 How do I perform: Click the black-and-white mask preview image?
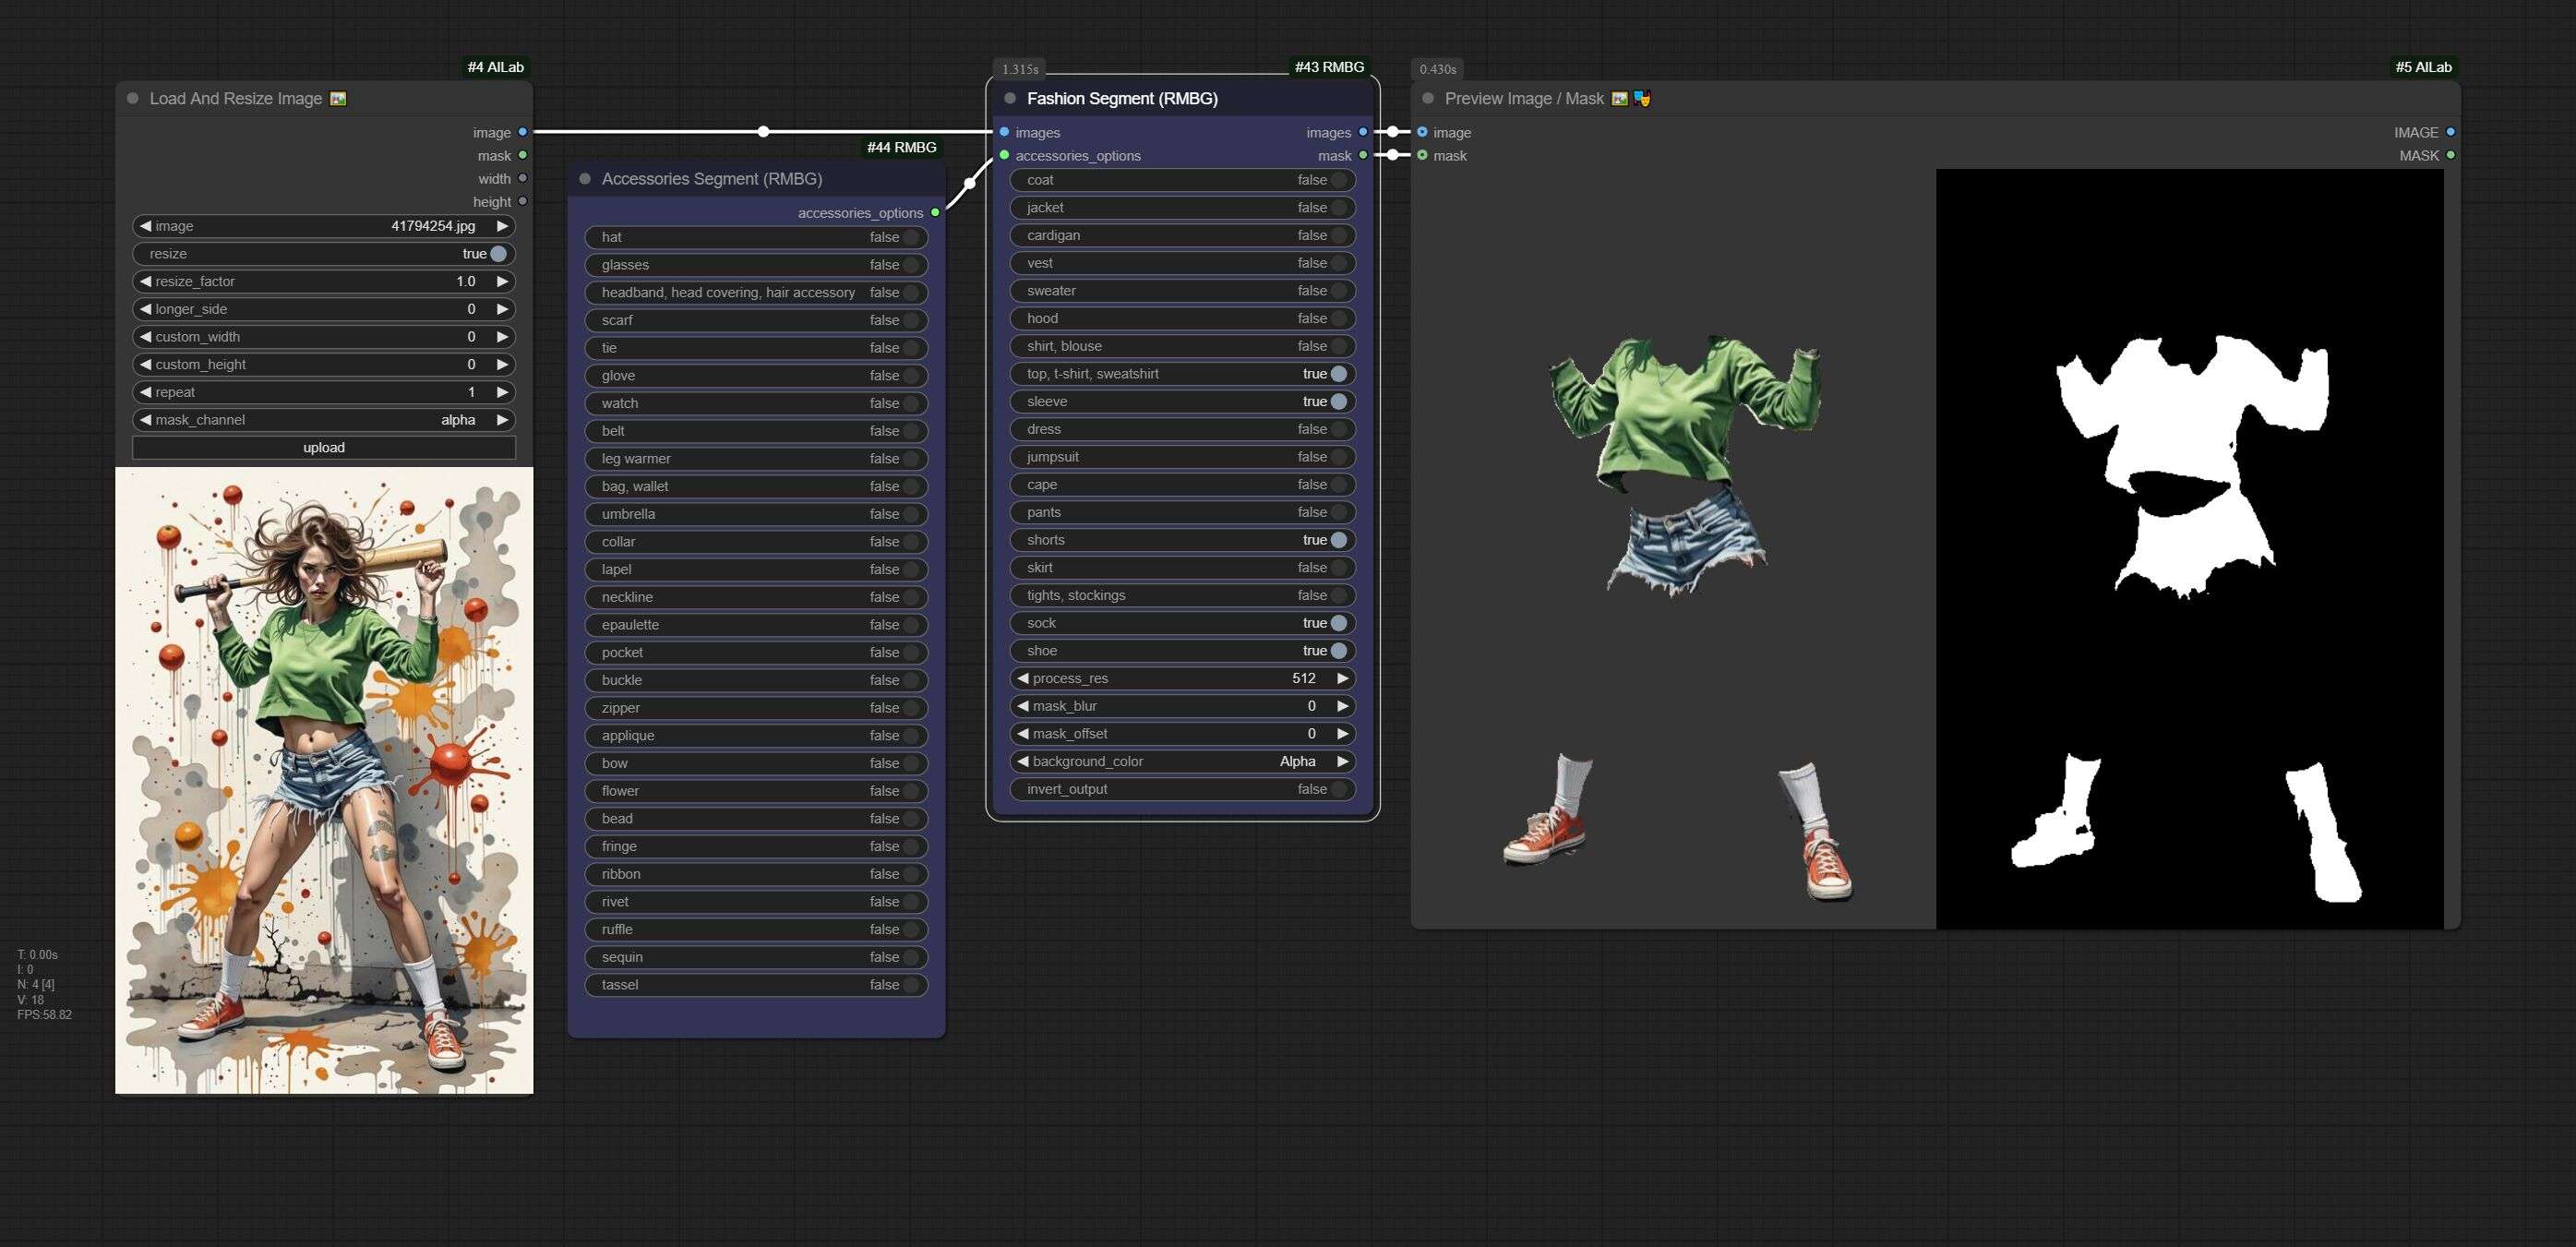click(2188, 548)
